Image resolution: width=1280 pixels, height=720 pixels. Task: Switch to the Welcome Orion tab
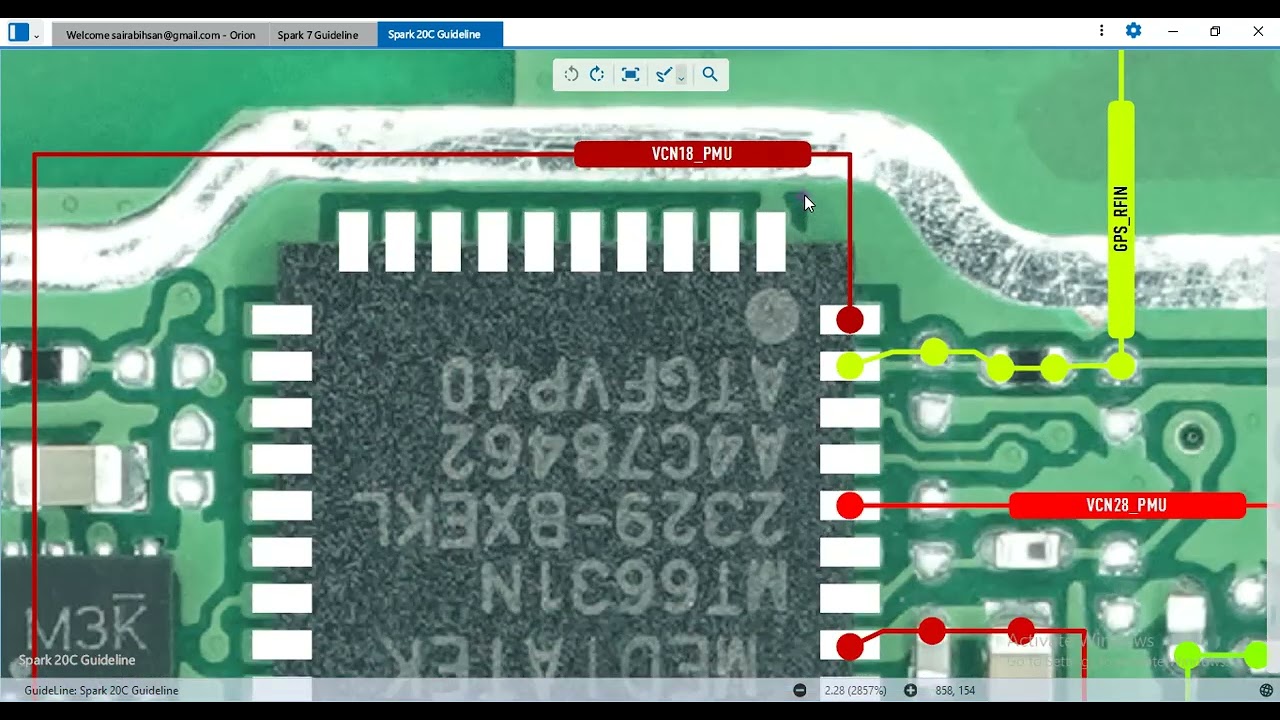click(160, 34)
